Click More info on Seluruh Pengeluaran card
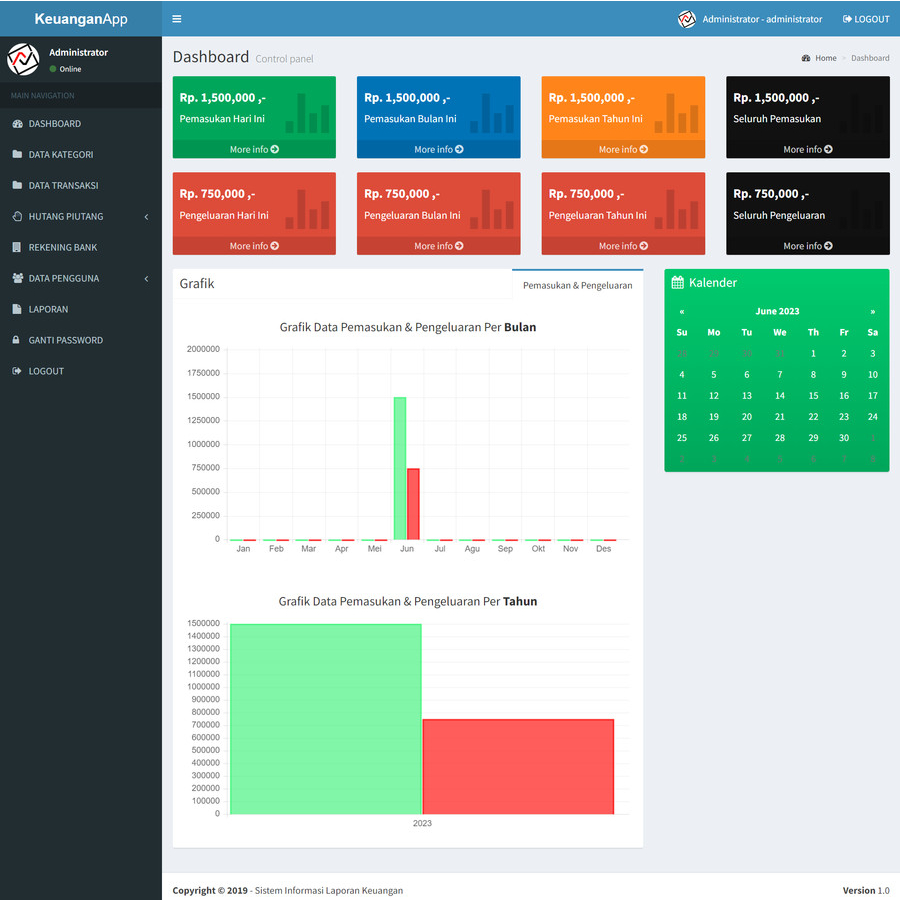Screen dimensions: 900x900 tap(806, 245)
